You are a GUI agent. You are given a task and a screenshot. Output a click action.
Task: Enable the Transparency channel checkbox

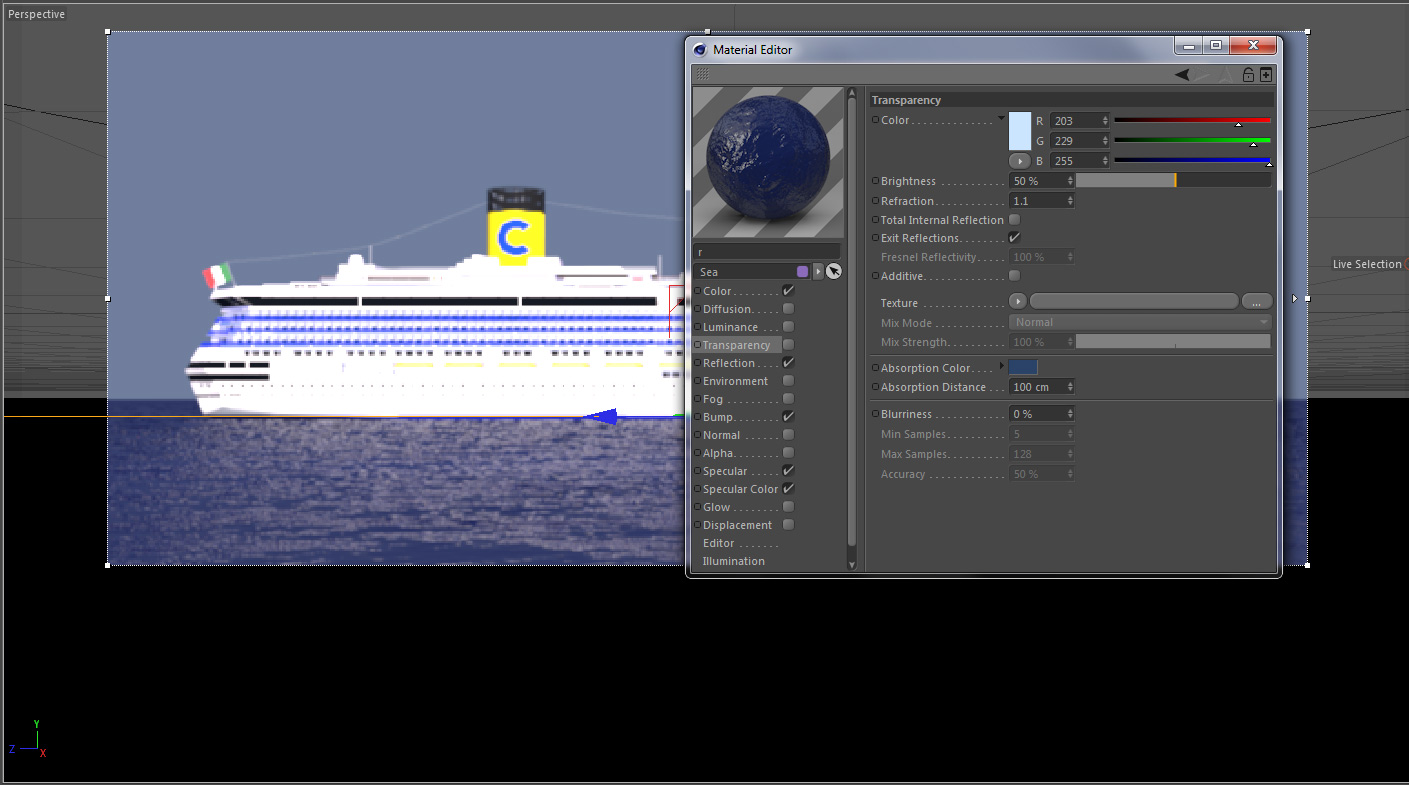pos(788,345)
